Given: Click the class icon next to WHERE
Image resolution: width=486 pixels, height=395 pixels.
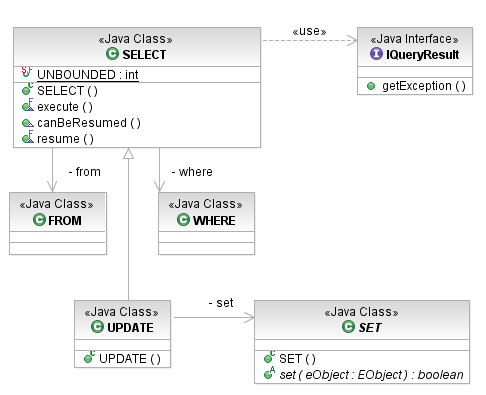Looking at the screenshot, I should pyautogui.click(x=183, y=219).
